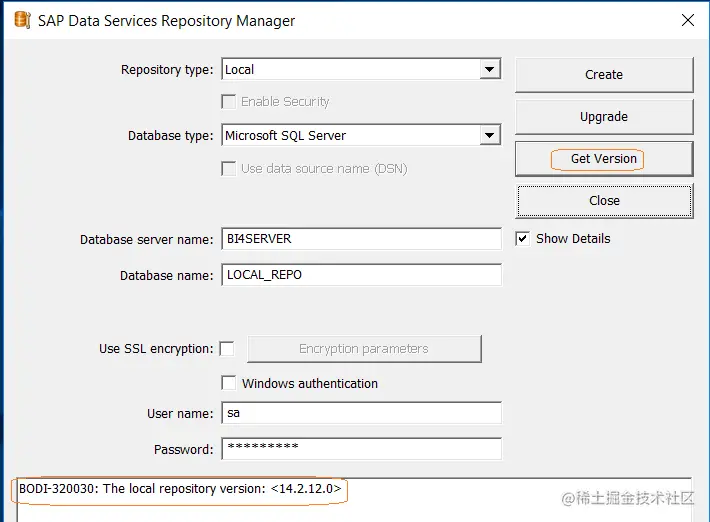This screenshot has width=710, height=522.
Task: Toggle Use data source name (DSN) checkbox
Action: pos(229,168)
